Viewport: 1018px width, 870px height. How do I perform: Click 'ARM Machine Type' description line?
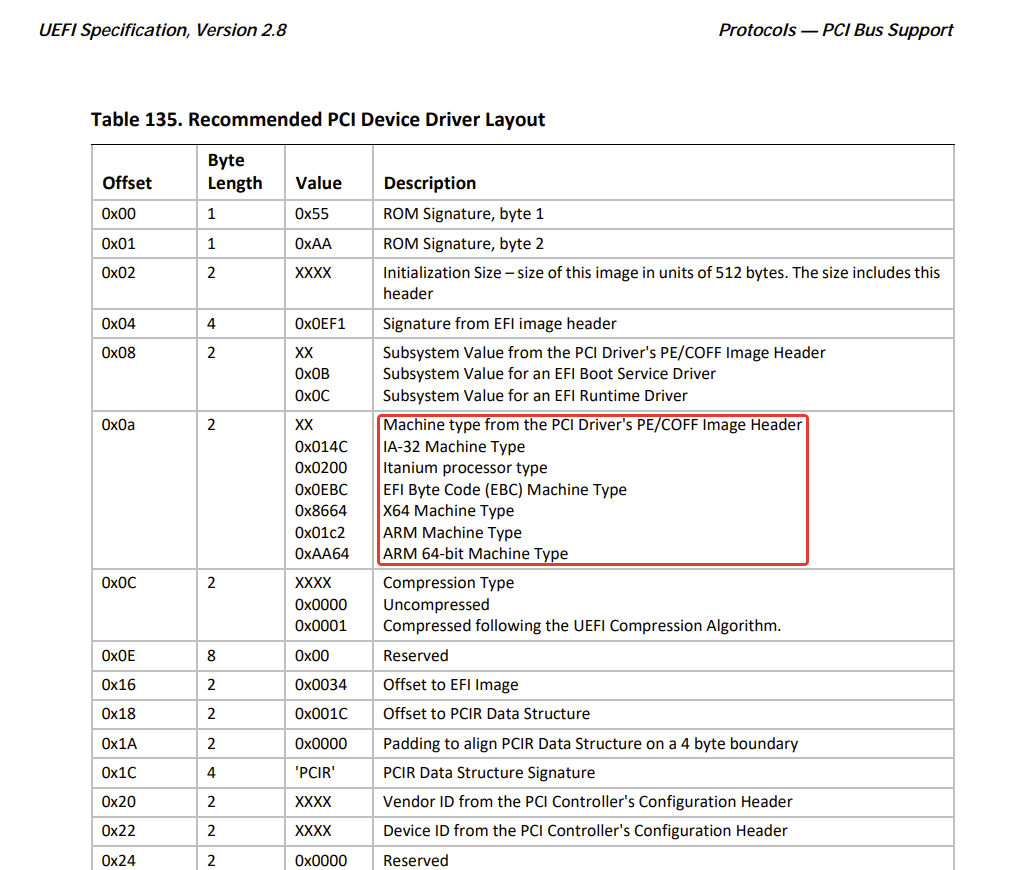[453, 532]
